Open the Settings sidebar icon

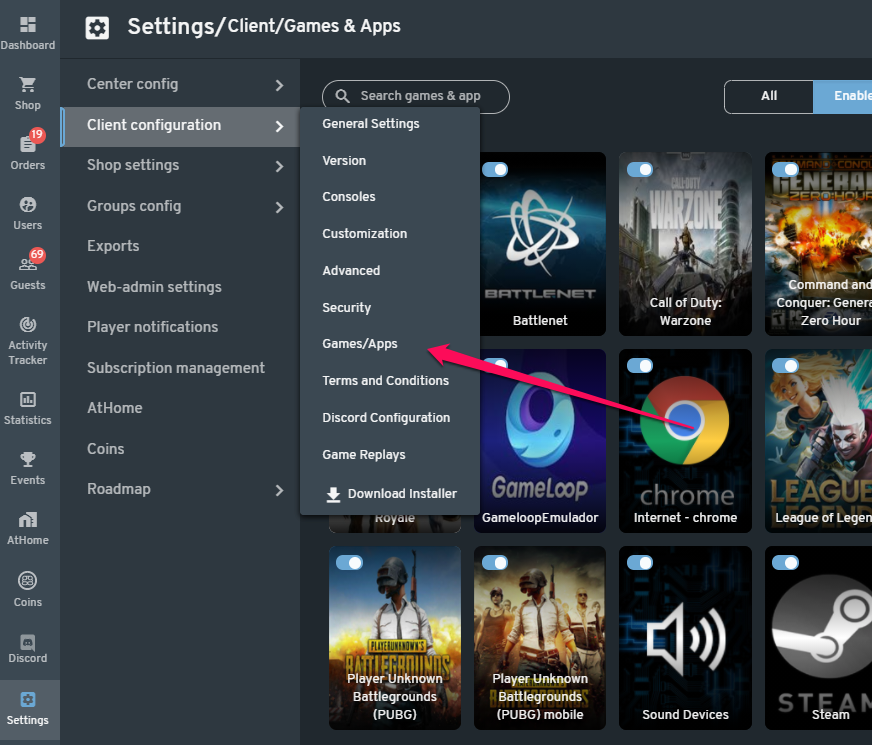(28, 699)
